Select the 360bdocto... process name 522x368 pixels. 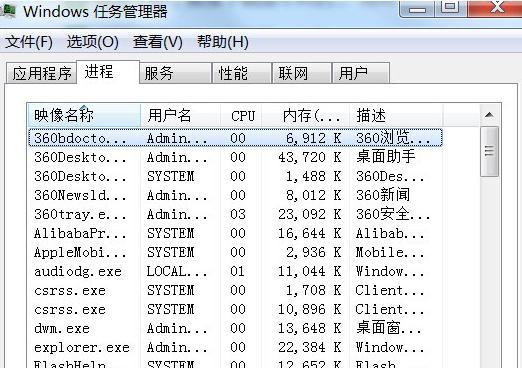click(80, 138)
